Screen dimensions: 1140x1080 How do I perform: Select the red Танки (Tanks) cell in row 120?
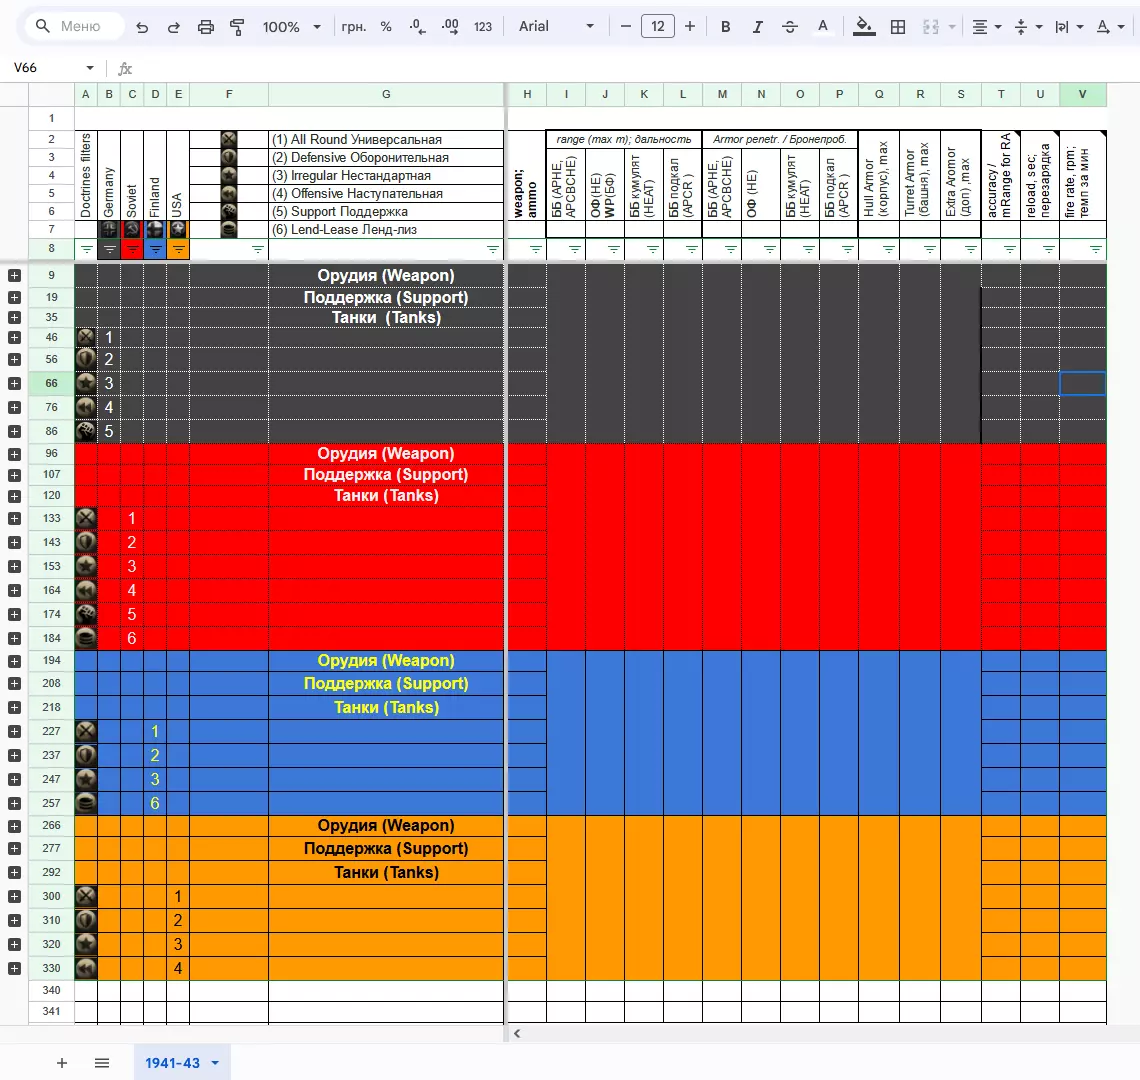386,495
